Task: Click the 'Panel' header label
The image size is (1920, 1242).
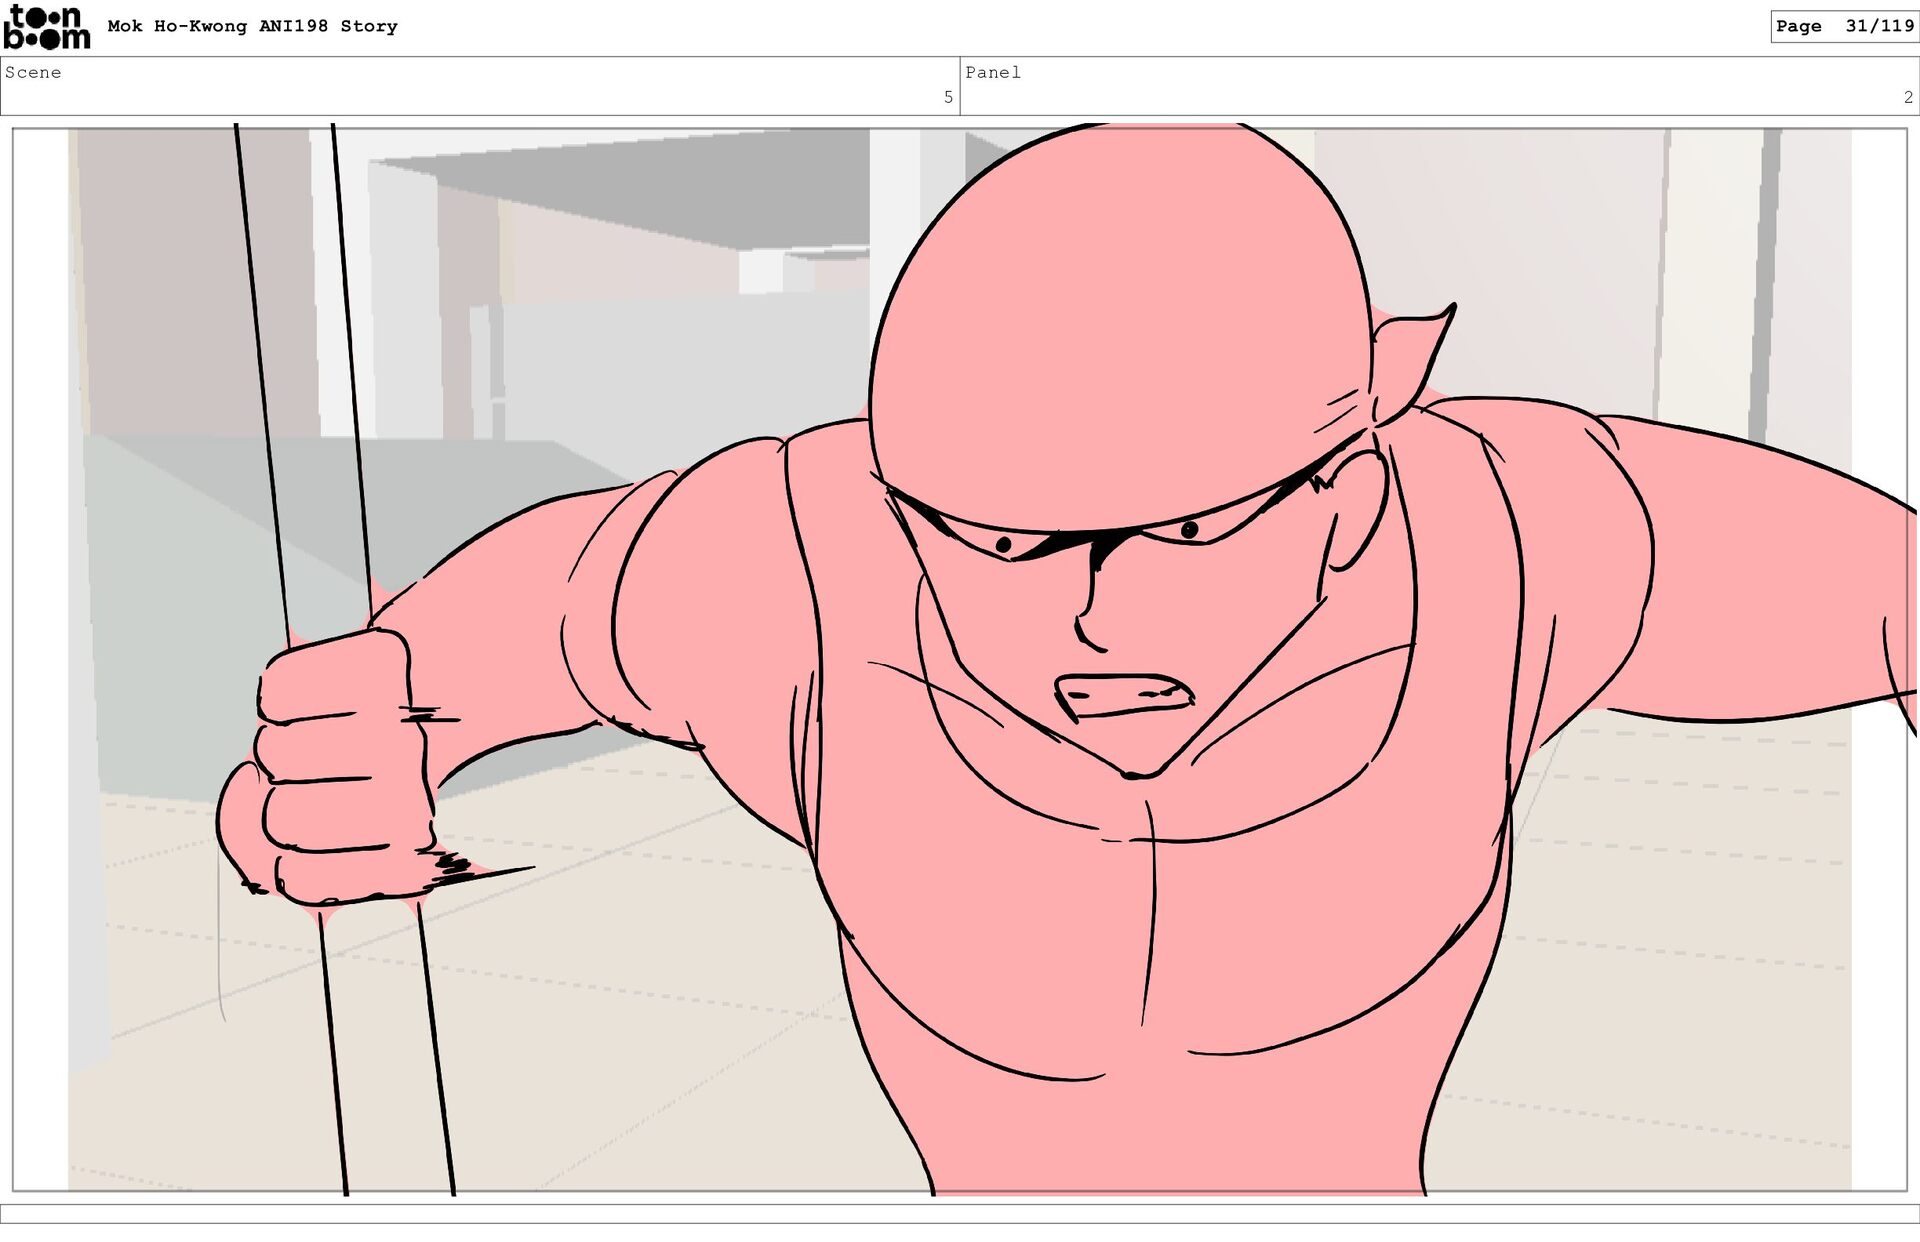Action: point(992,73)
